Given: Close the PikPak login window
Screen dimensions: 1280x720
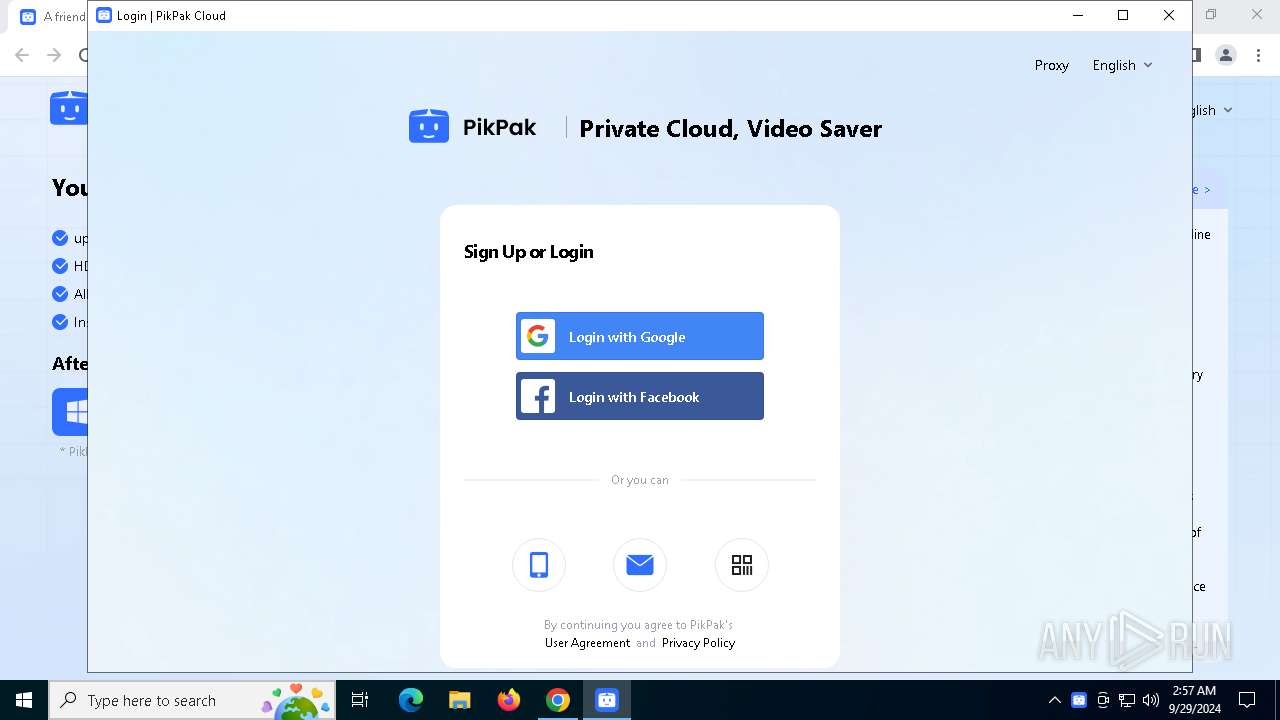Looking at the screenshot, I should click(1169, 15).
